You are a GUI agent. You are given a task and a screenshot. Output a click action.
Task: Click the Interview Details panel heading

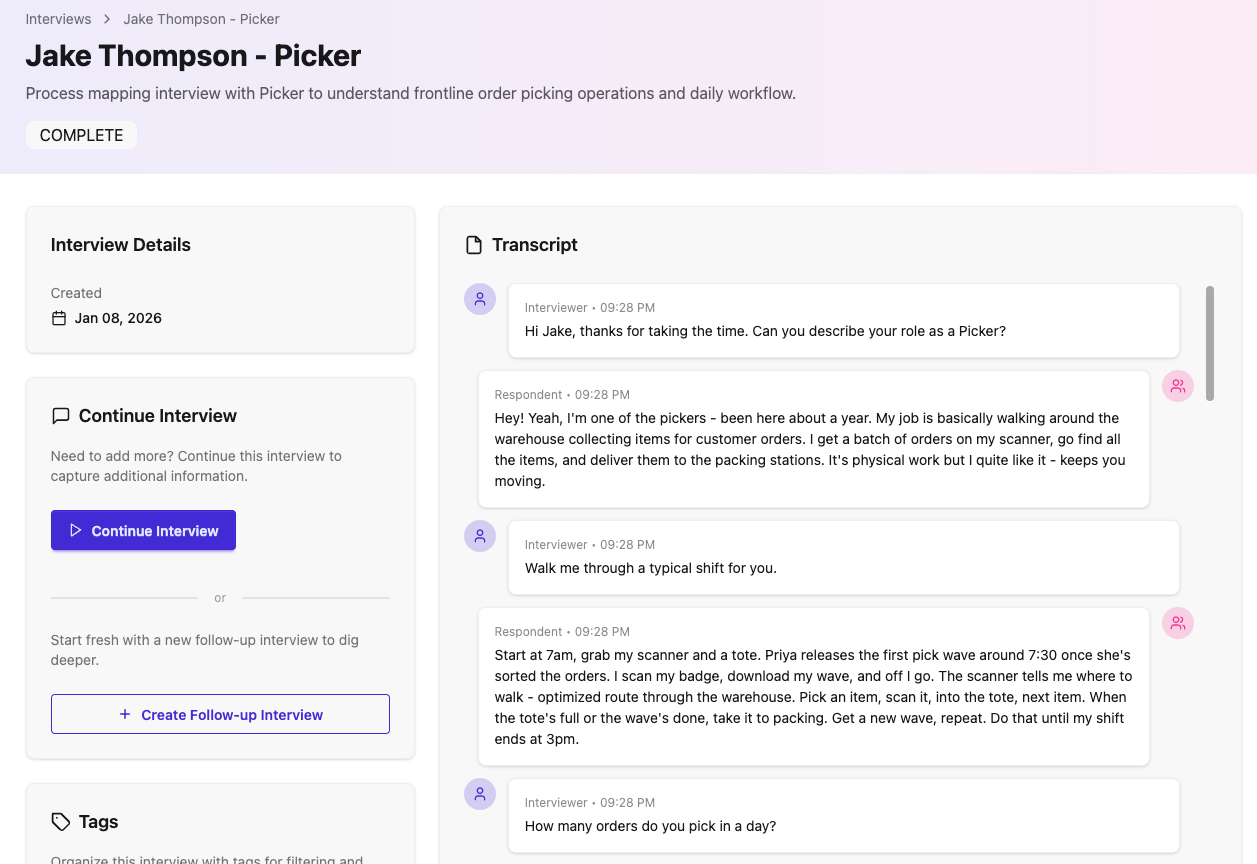(x=120, y=244)
